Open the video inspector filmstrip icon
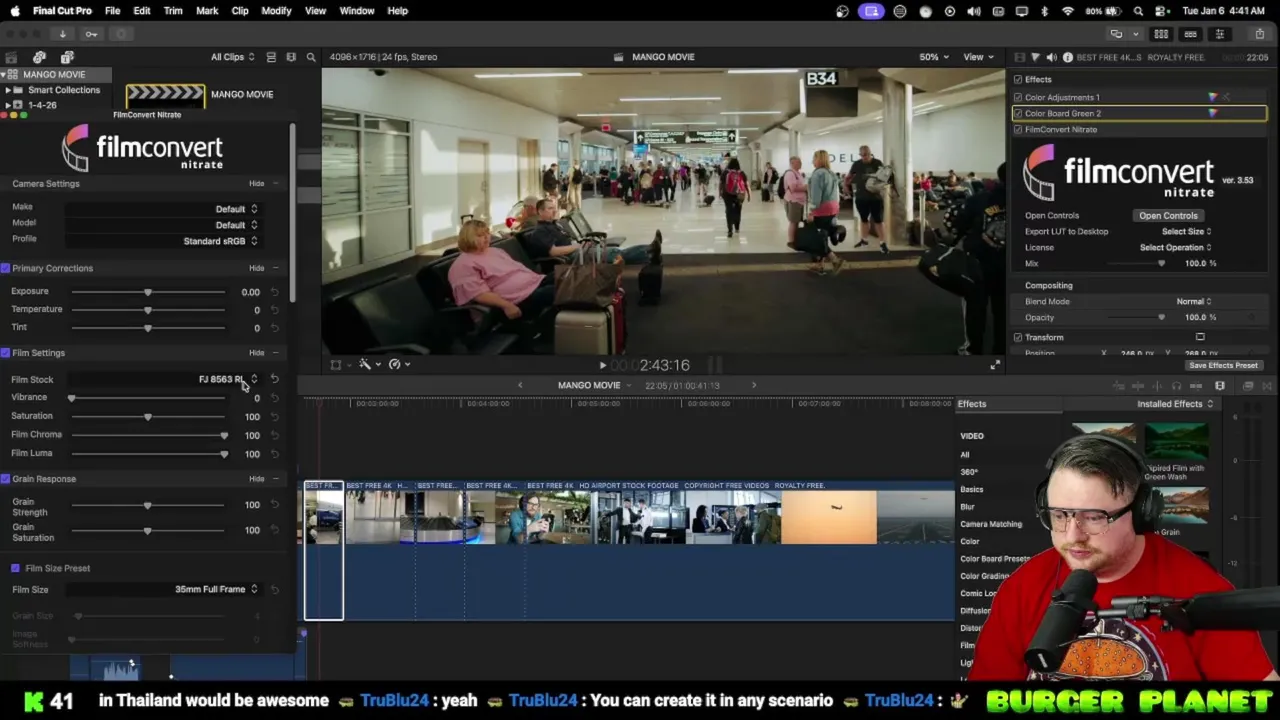This screenshot has height=720, width=1280. coord(1019,57)
